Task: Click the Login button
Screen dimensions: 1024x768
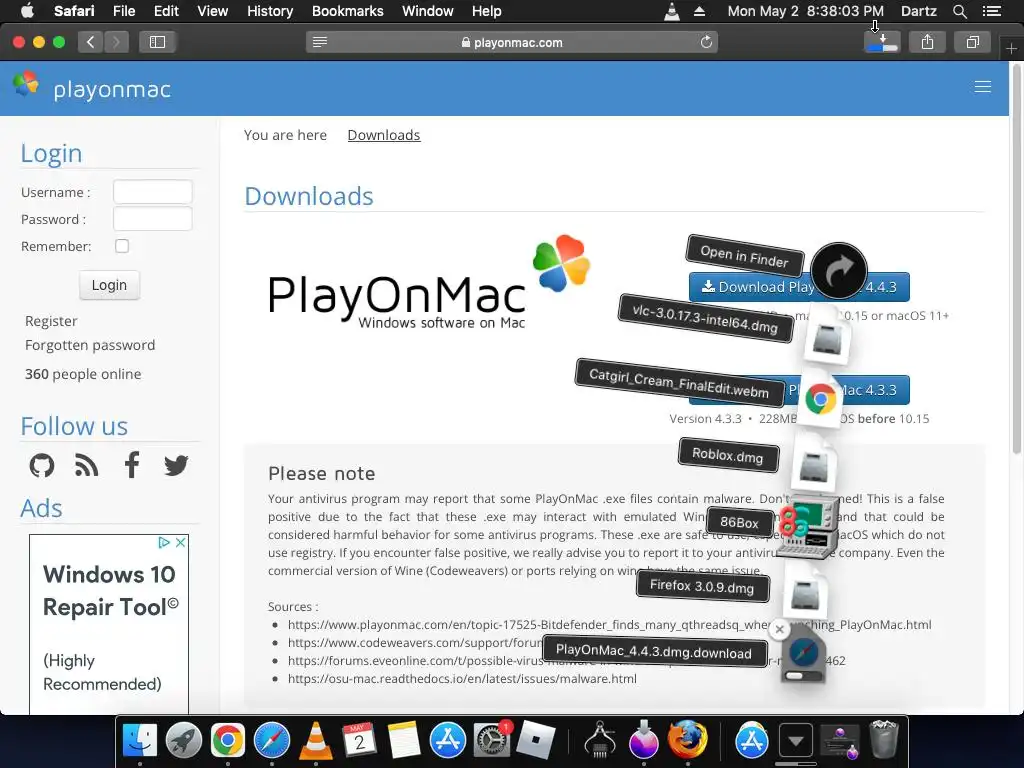Action: pos(109,285)
